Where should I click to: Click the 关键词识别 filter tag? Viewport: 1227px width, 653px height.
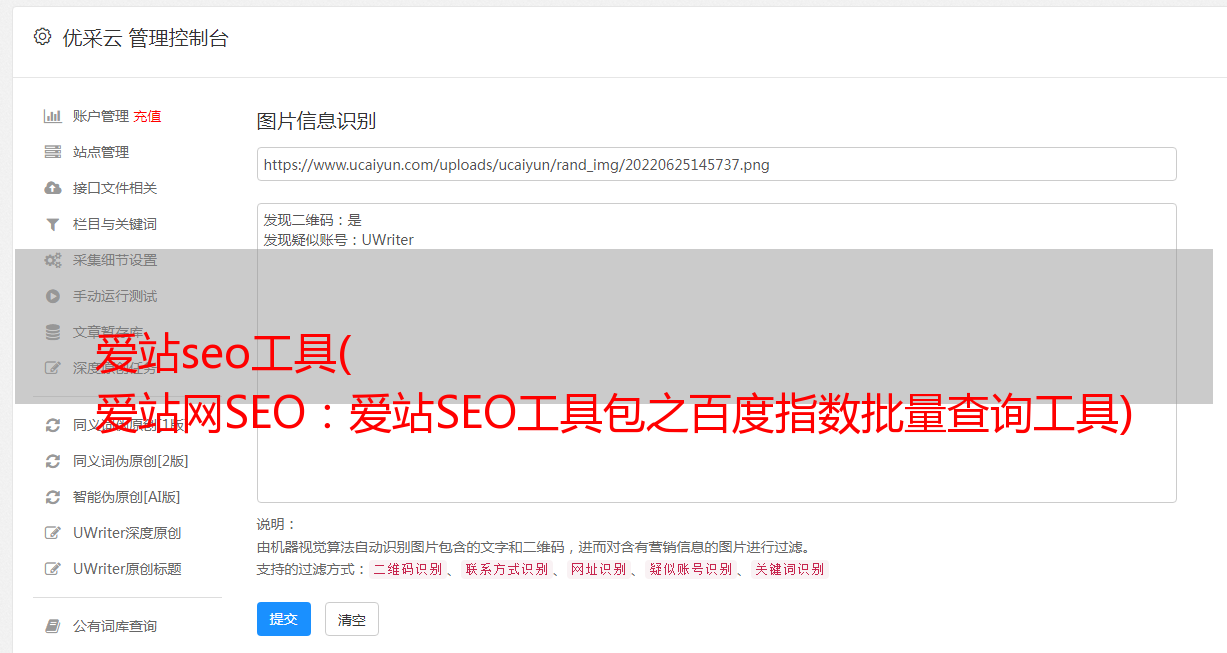(790, 569)
